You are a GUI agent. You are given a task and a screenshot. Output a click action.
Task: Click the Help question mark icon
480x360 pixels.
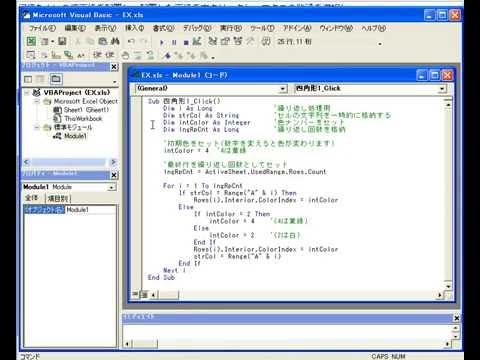(x=266, y=41)
